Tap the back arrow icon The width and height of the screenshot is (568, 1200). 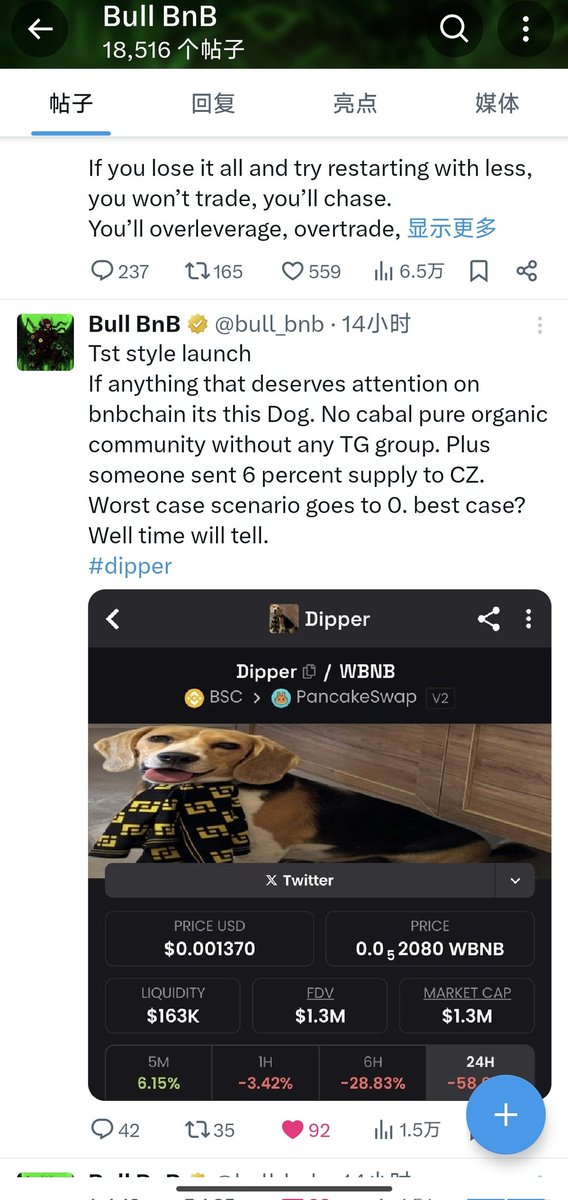40,30
